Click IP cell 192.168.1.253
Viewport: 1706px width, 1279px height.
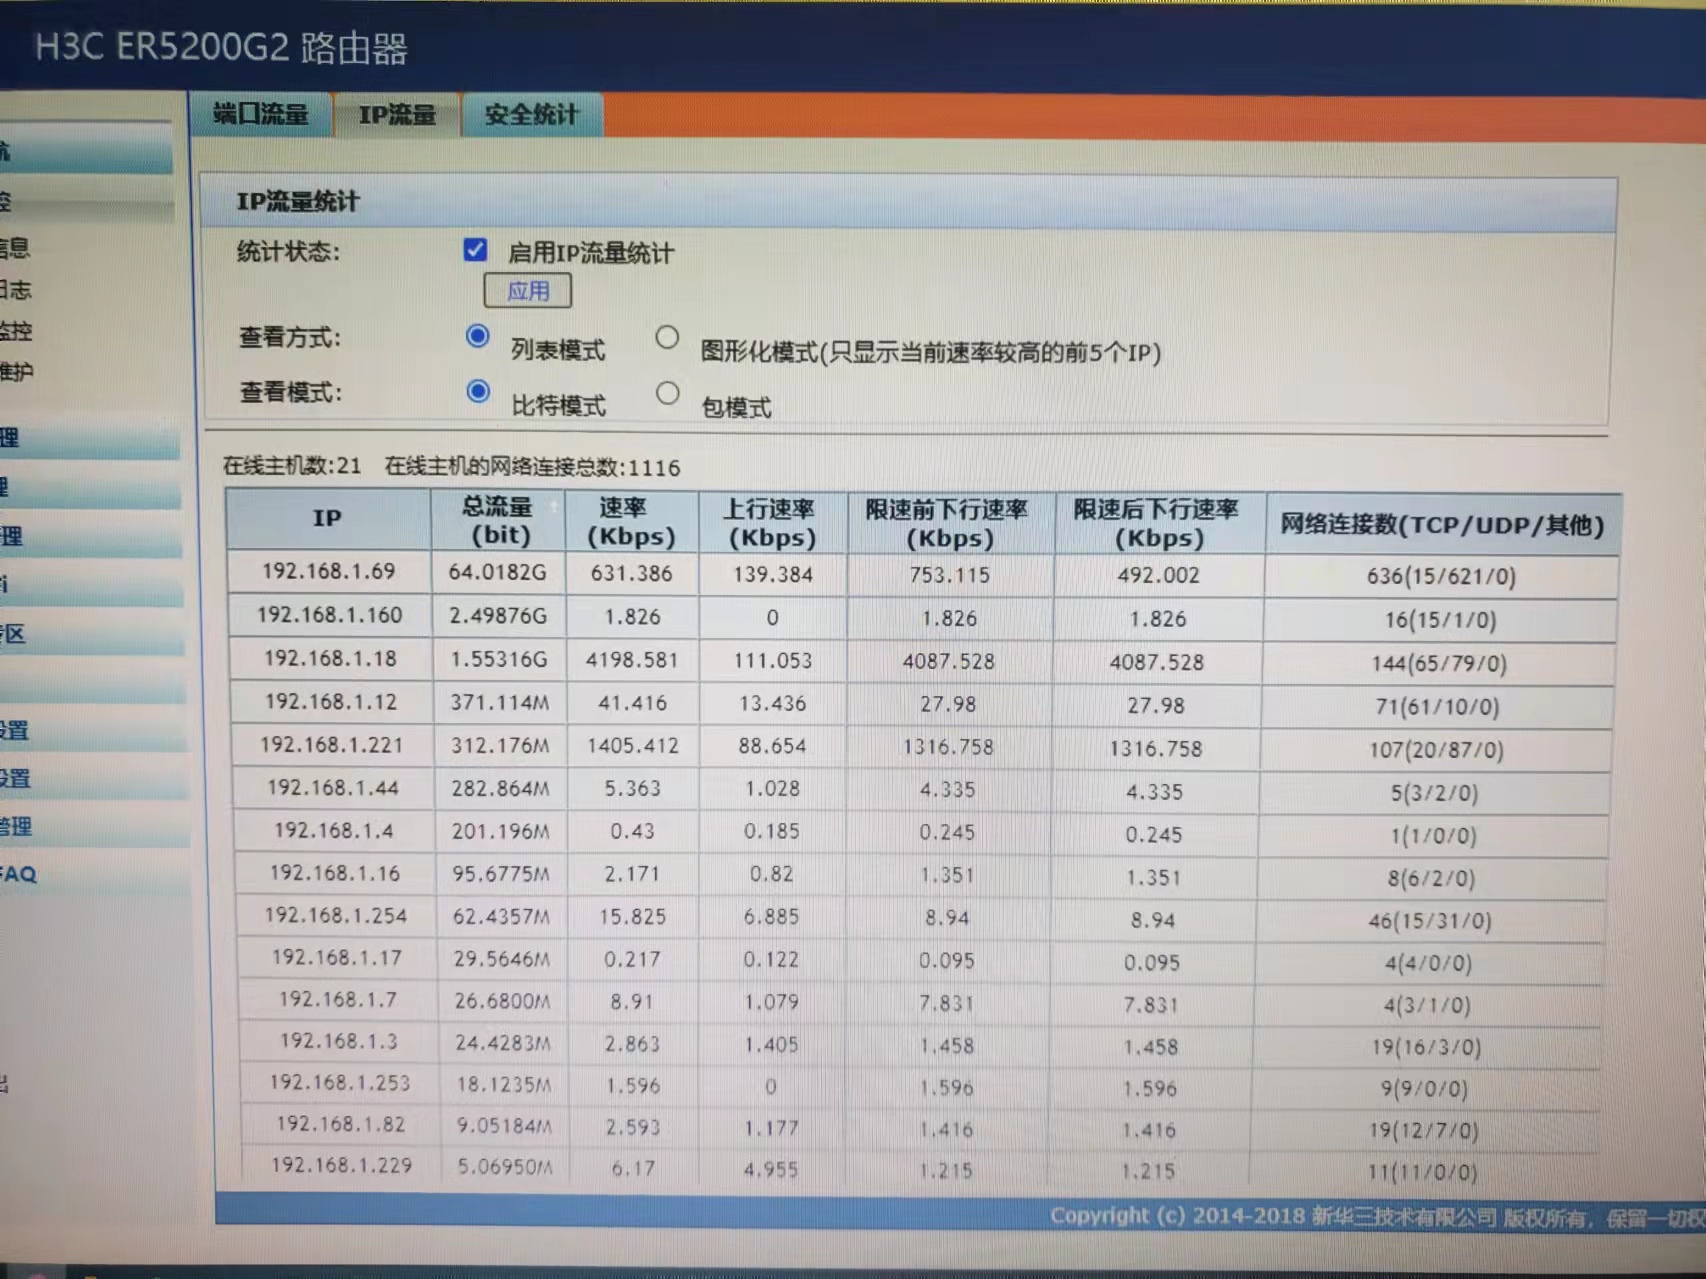(340, 1083)
